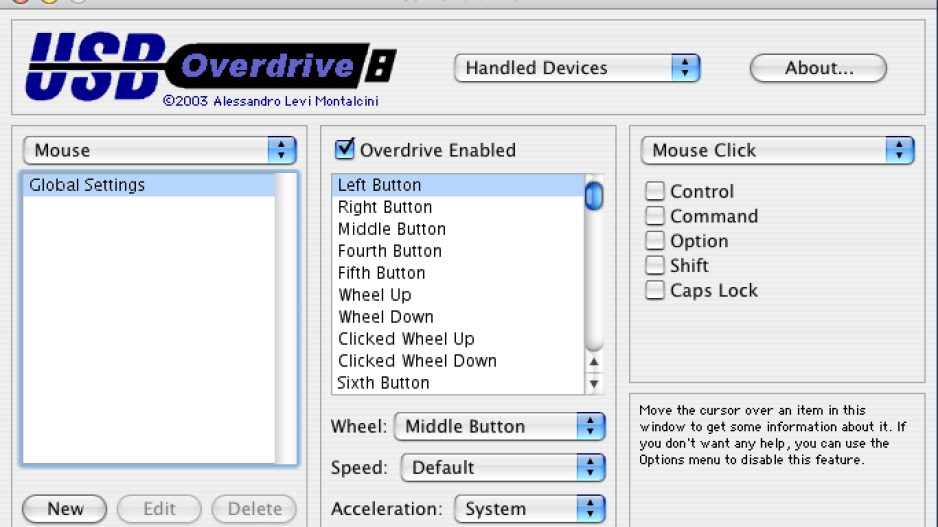Select Clicked Wheel Up in the list
938x527 pixels.
pyautogui.click(x=458, y=339)
